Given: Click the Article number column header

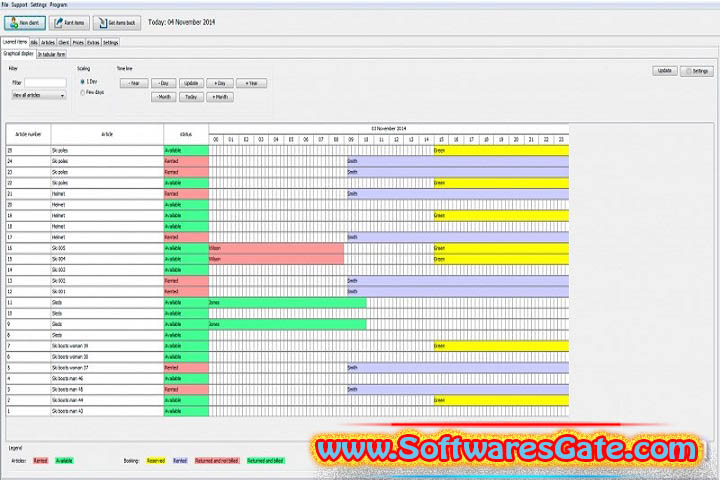Looking at the screenshot, I should 28,134.
